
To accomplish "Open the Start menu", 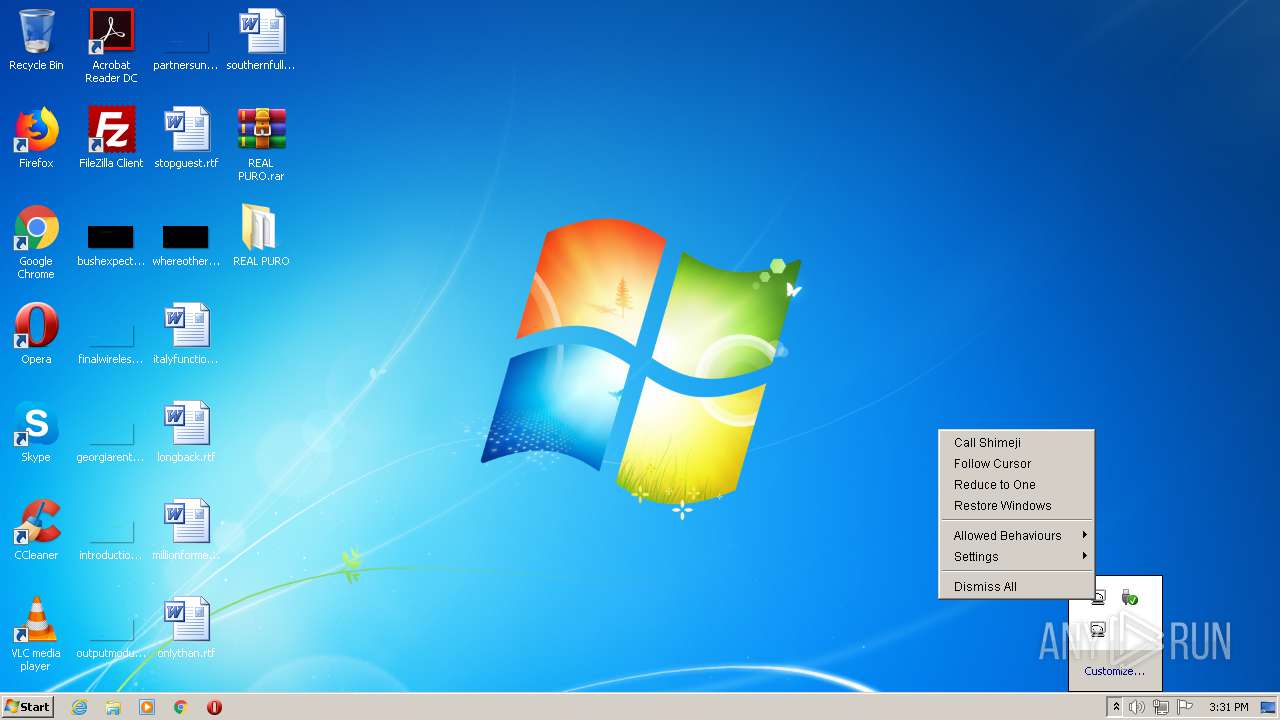I will 27,707.
